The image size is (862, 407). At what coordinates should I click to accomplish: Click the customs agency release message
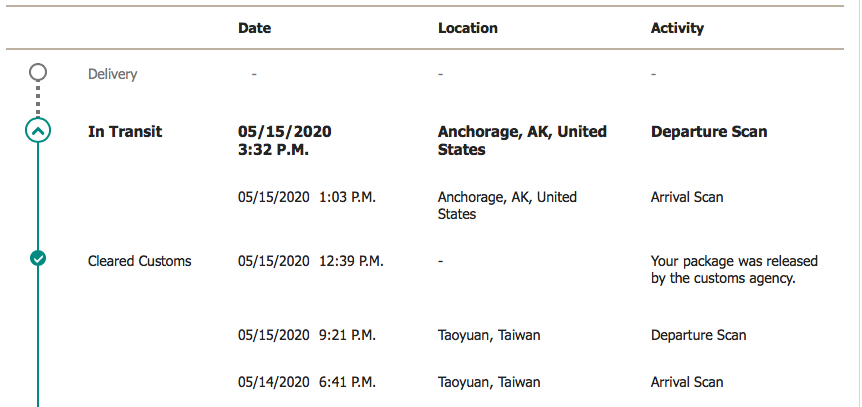pyautogui.click(x=734, y=270)
